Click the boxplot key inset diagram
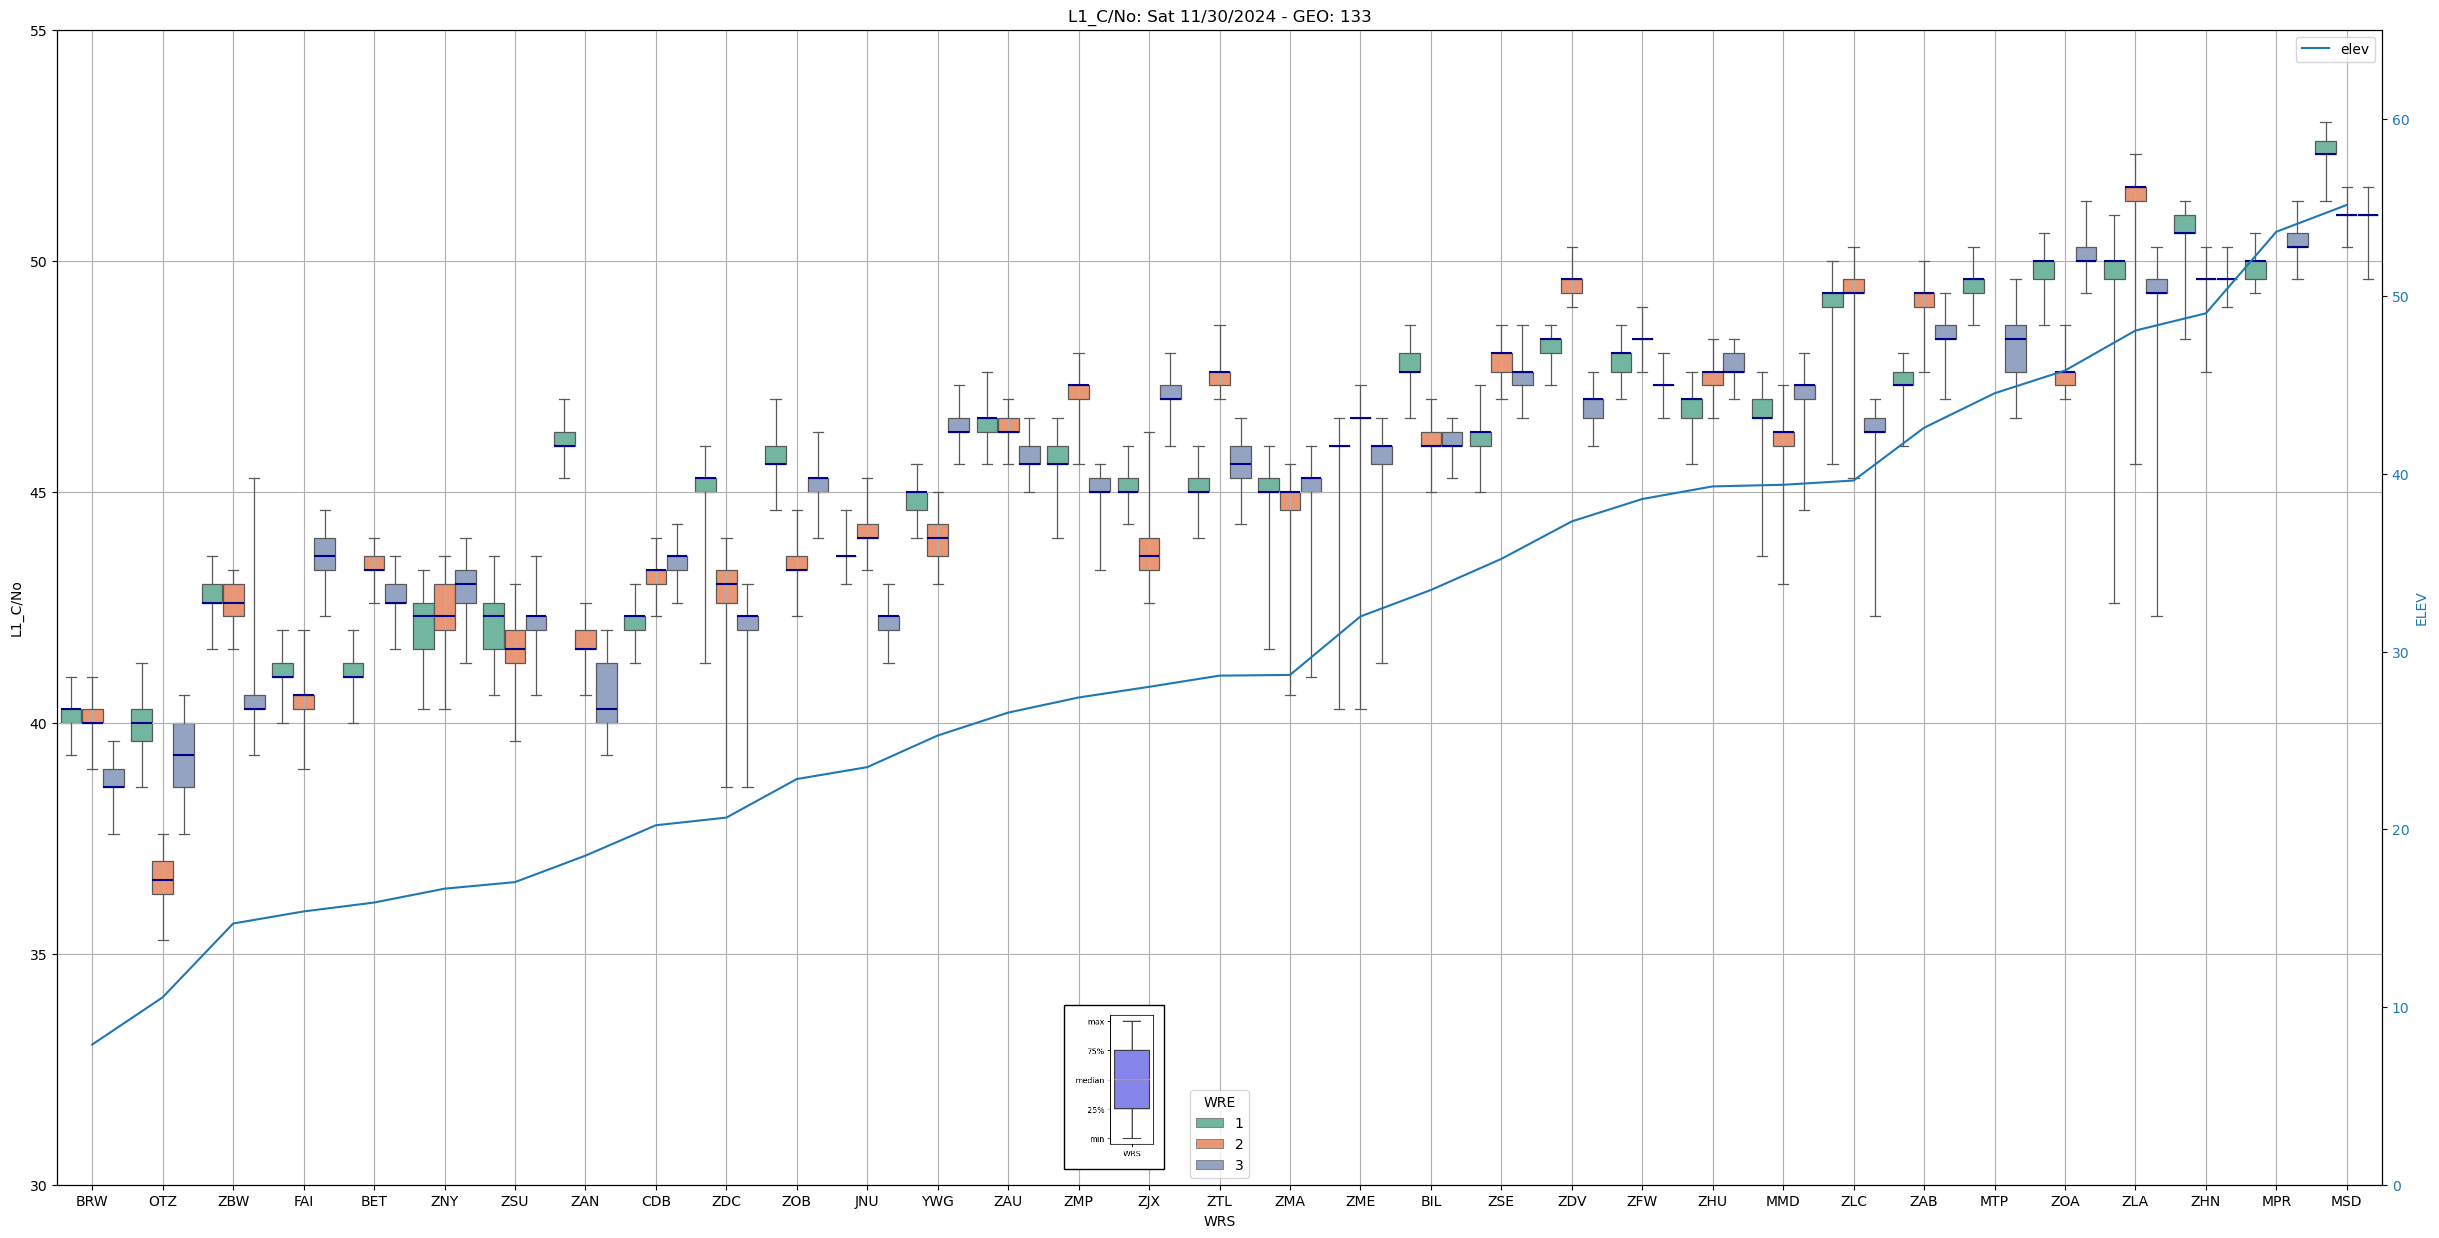 point(1114,1087)
